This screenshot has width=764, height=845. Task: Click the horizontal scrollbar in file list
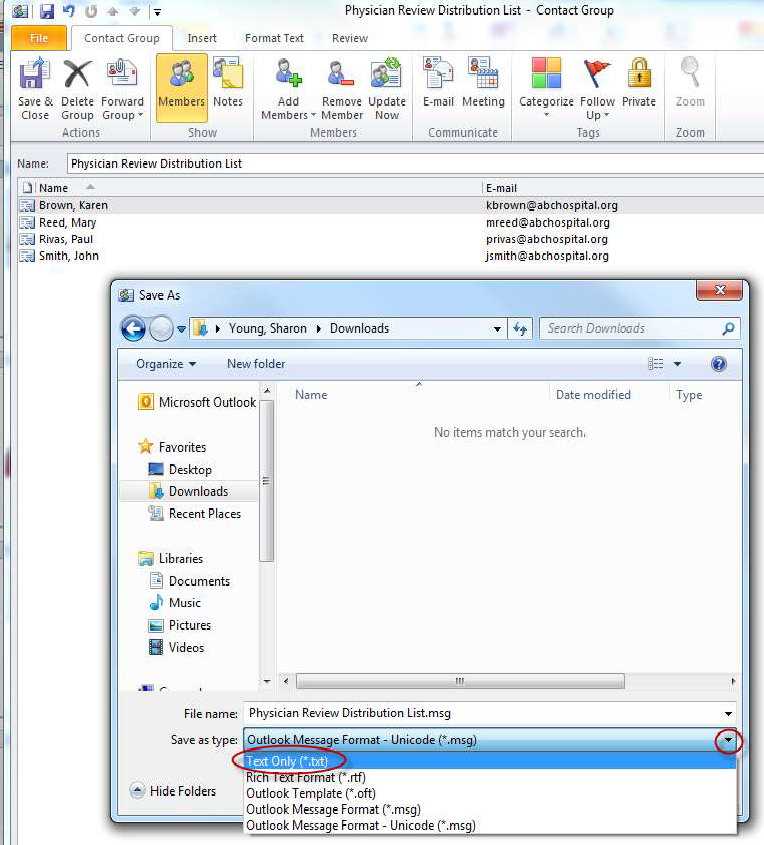click(460, 681)
